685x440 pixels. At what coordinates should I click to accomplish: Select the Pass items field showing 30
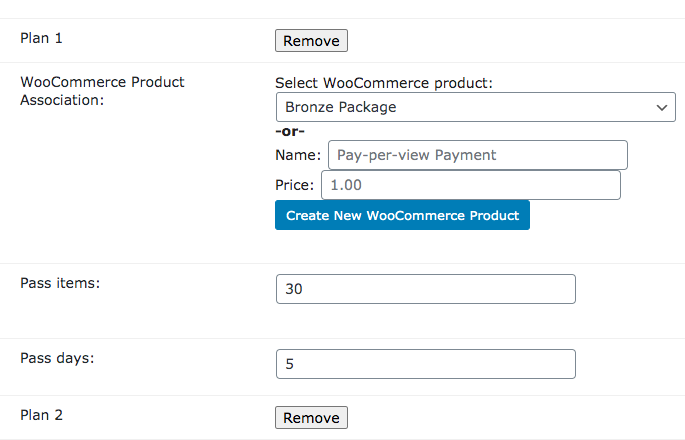tap(426, 289)
